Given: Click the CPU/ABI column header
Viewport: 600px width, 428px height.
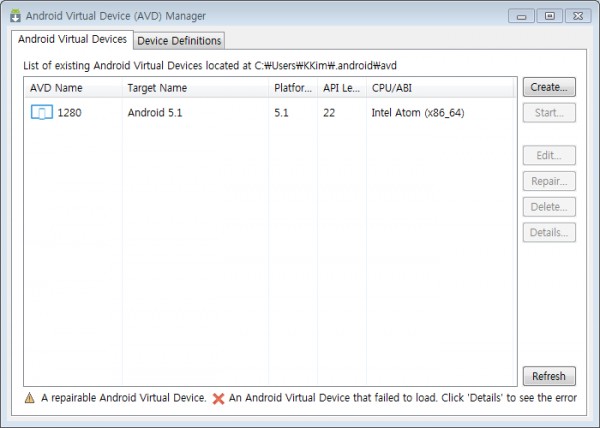Looking at the screenshot, I should (440, 88).
